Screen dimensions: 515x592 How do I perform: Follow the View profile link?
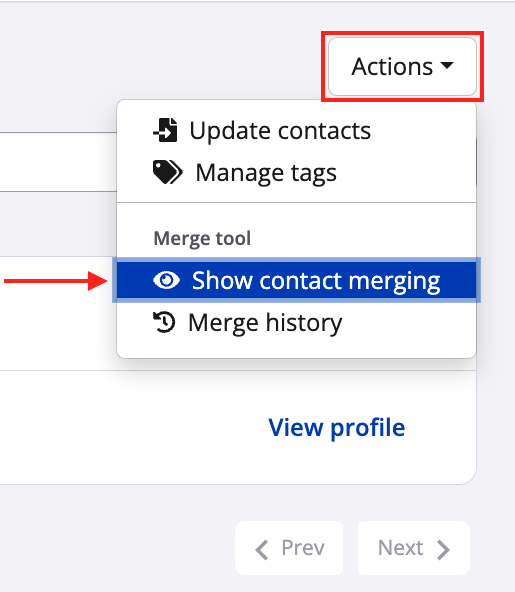coord(336,428)
